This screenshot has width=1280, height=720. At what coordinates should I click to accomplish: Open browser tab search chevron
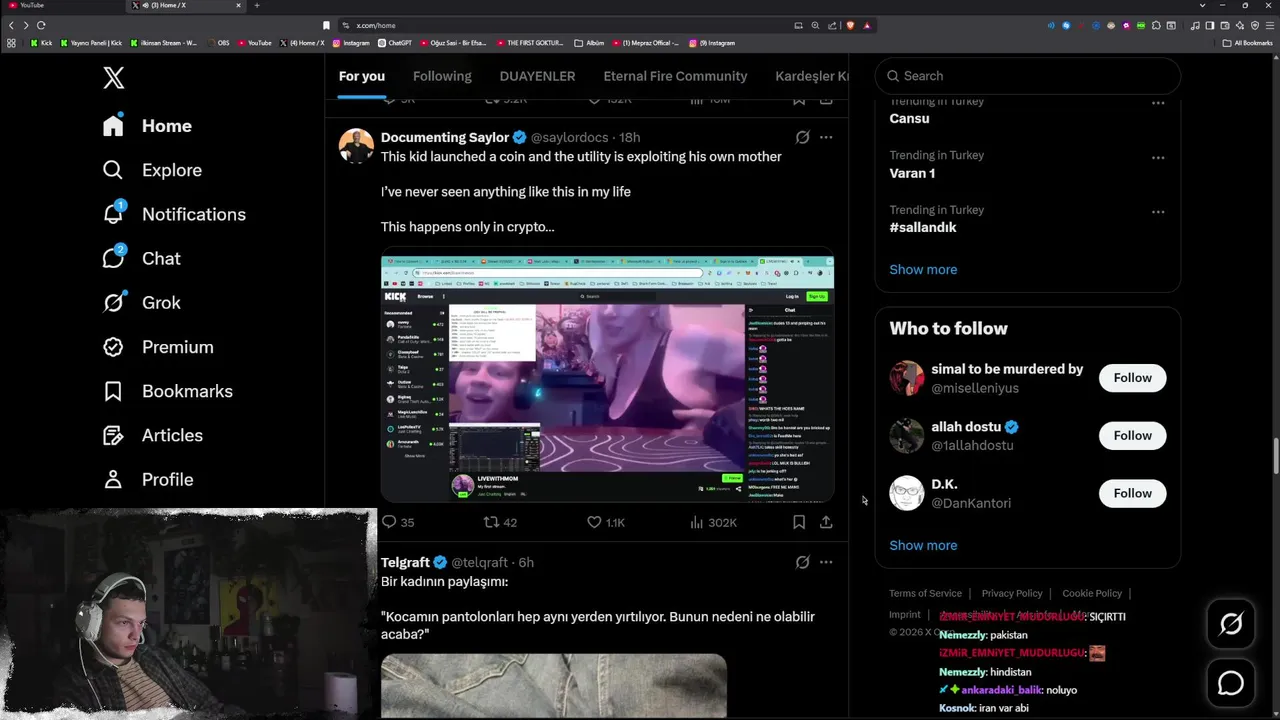click(x=1202, y=5)
